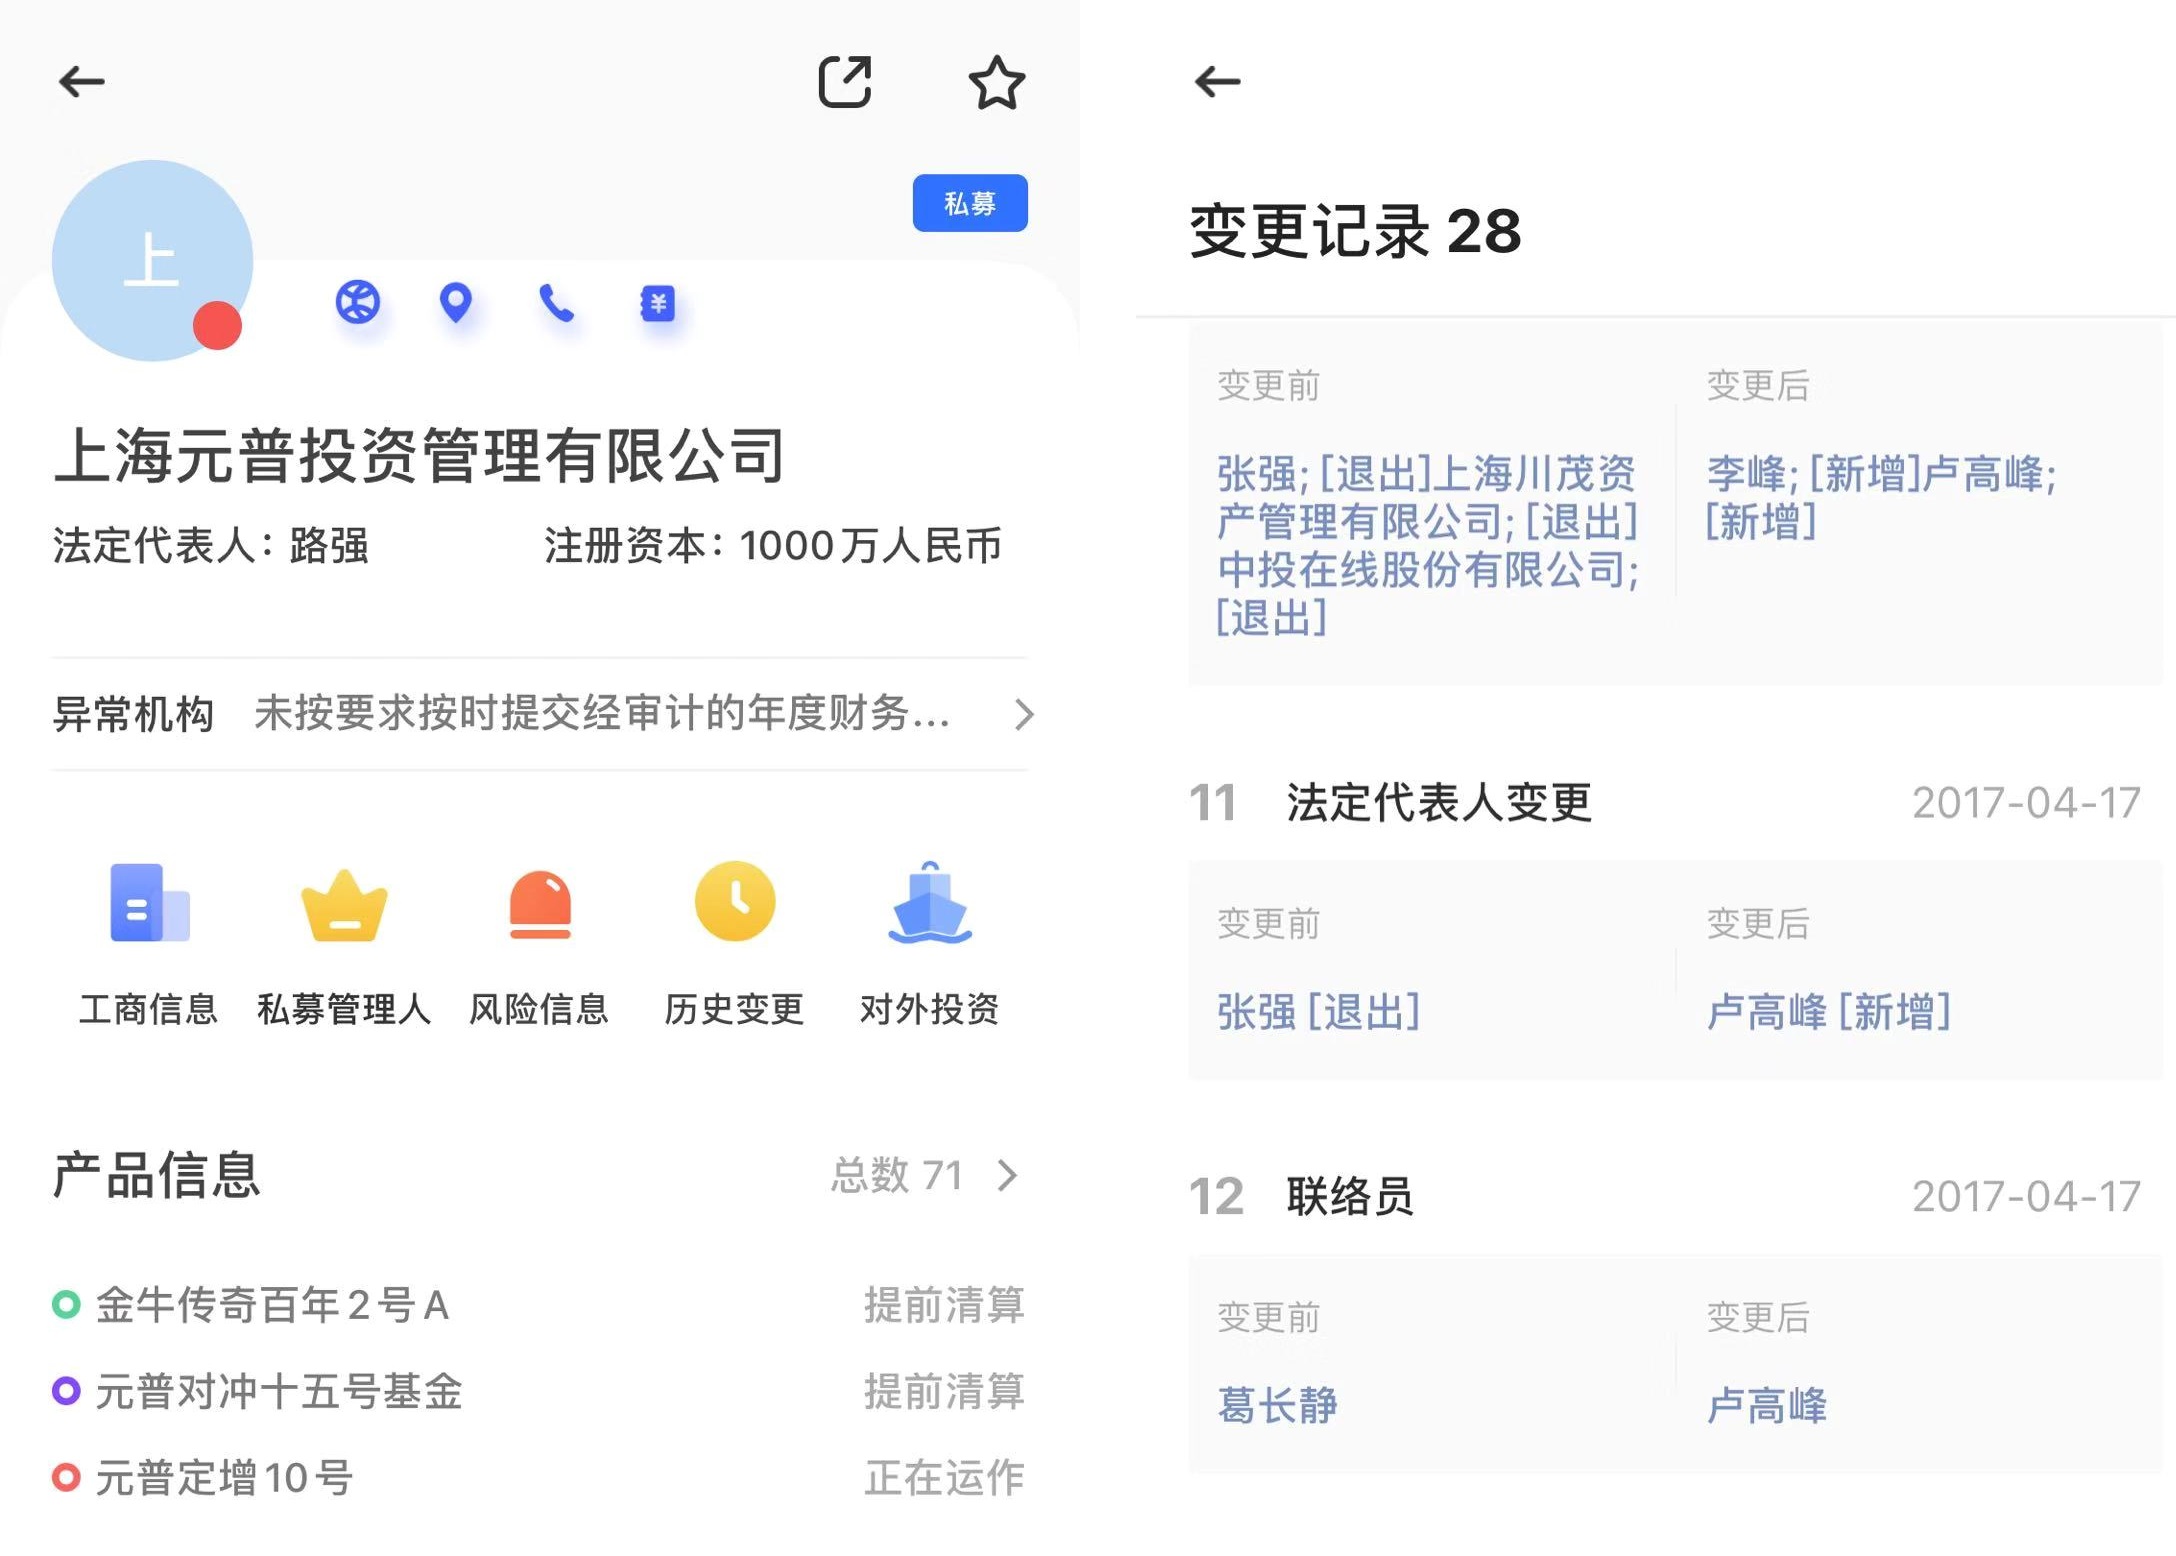Go back from the 变更记录 screen
Viewport: 2176px width, 1556px height.
(1217, 82)
